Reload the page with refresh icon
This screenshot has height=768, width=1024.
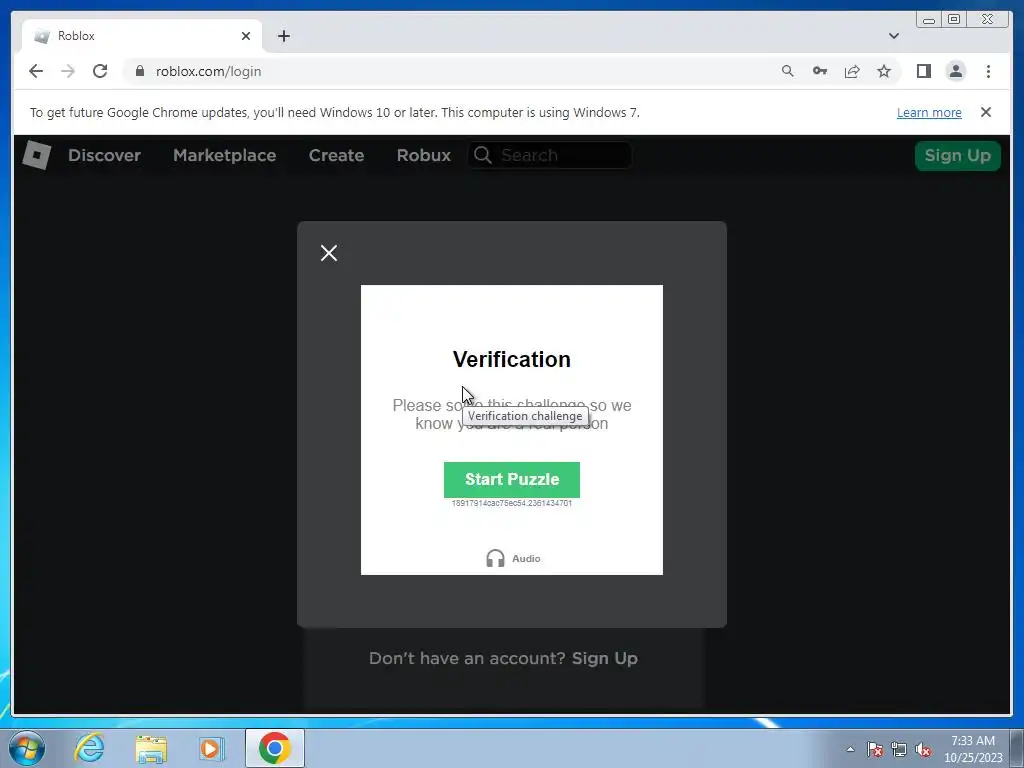click(100, 71)
